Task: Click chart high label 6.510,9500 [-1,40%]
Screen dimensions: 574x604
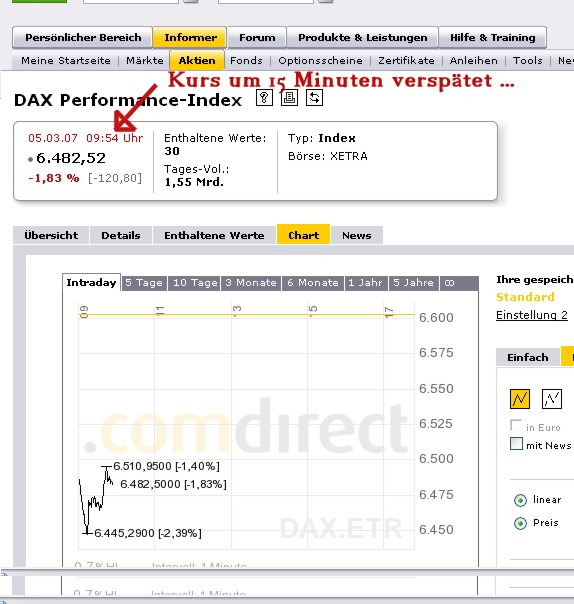Action: click(x=166, y=466)
